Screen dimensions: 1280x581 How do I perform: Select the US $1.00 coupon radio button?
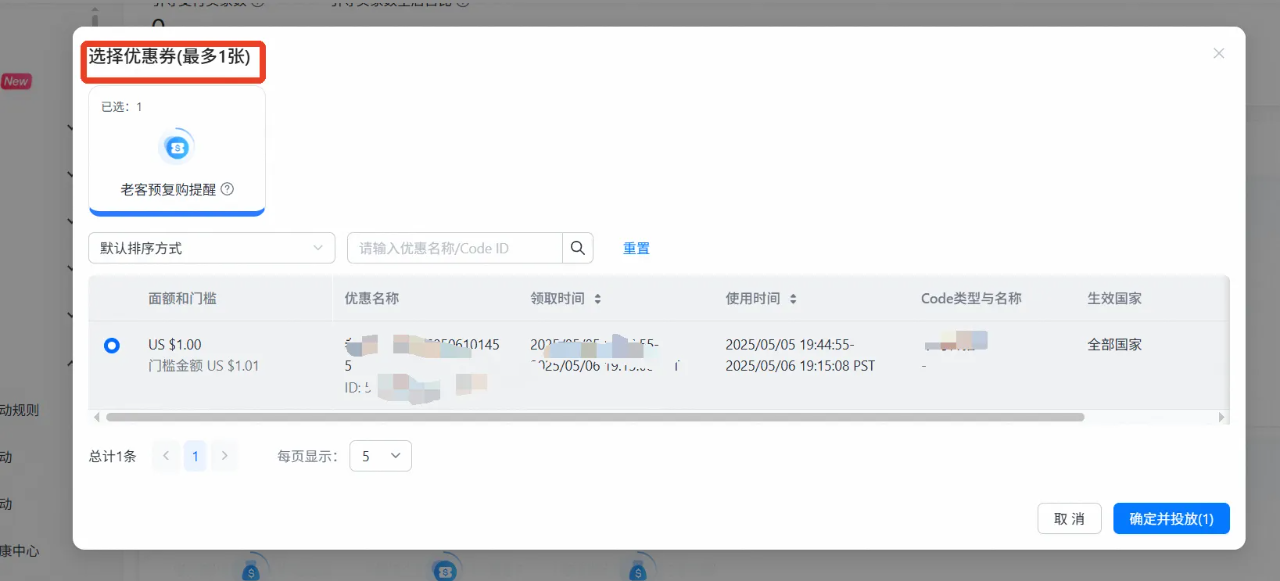click(x=112, y=345)
